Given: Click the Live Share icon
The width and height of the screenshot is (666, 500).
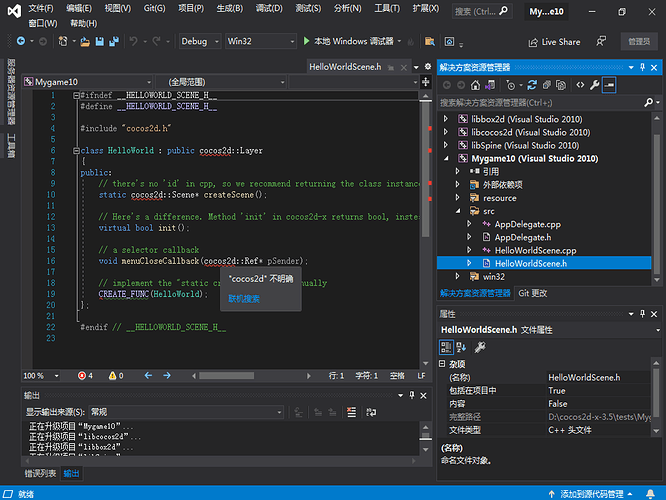Looking at the screenshot, I should pos(531,42).
